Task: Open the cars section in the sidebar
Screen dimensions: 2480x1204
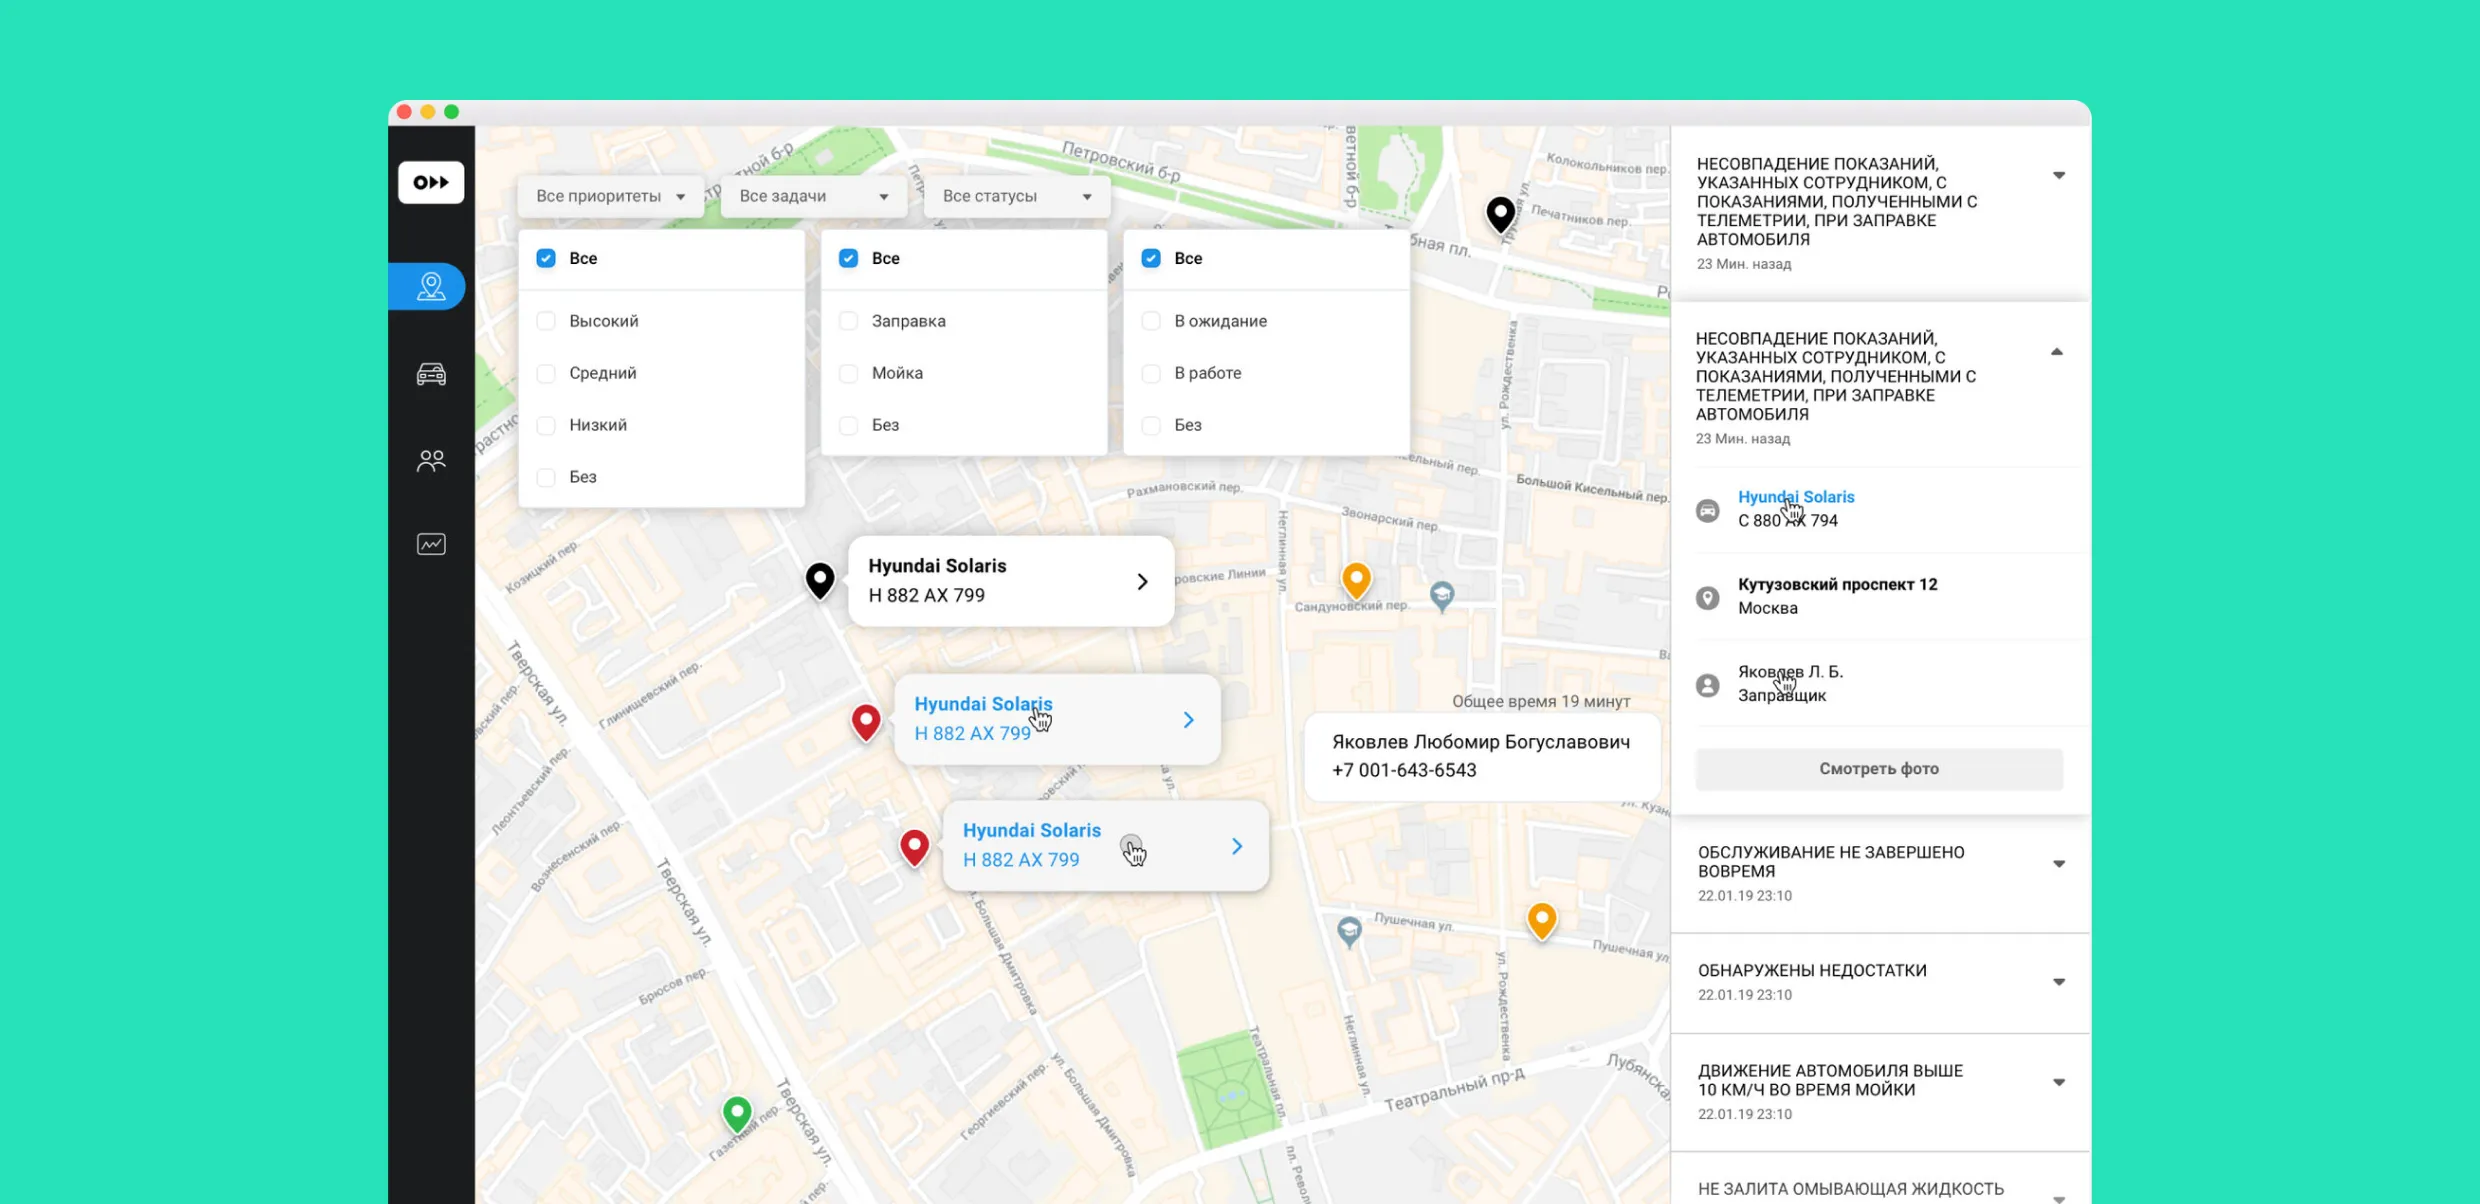Action: point(431,373)
